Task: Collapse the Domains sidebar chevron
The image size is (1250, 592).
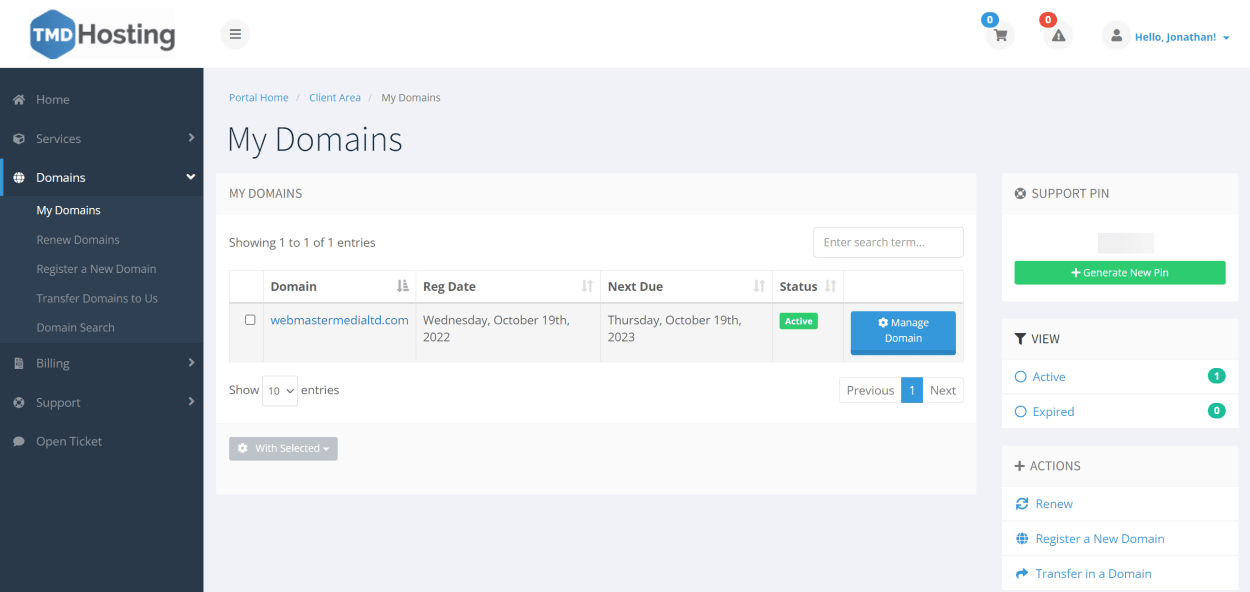Action: coord(191,177)
